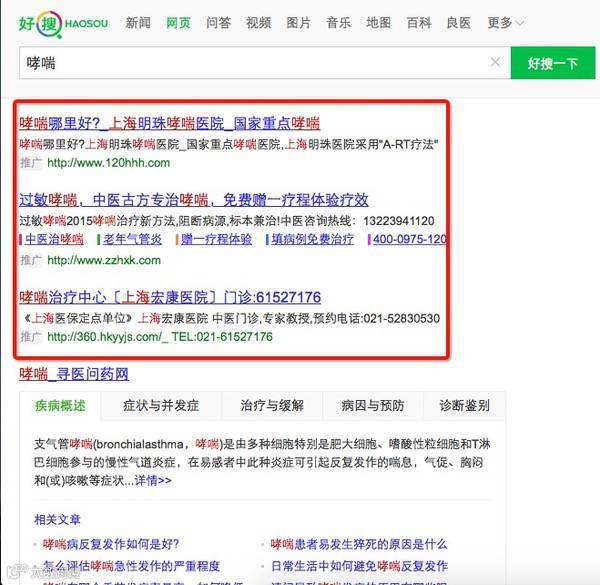The height and width of the screenshot is (585, 600).
Task: Visit http://www.zzhxk.com URL
Action: point(104,260)
